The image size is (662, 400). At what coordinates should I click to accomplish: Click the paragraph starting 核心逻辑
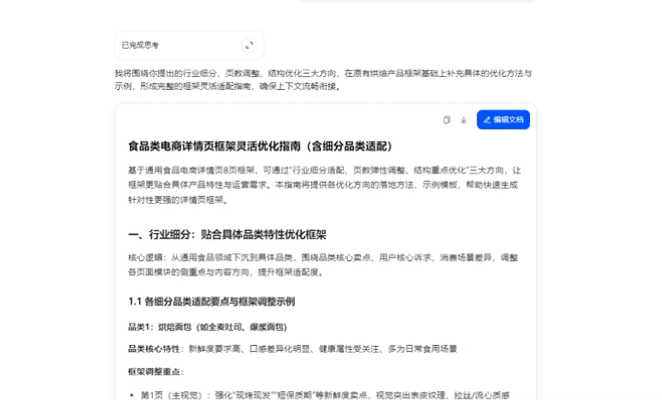(x=323, y=265)
